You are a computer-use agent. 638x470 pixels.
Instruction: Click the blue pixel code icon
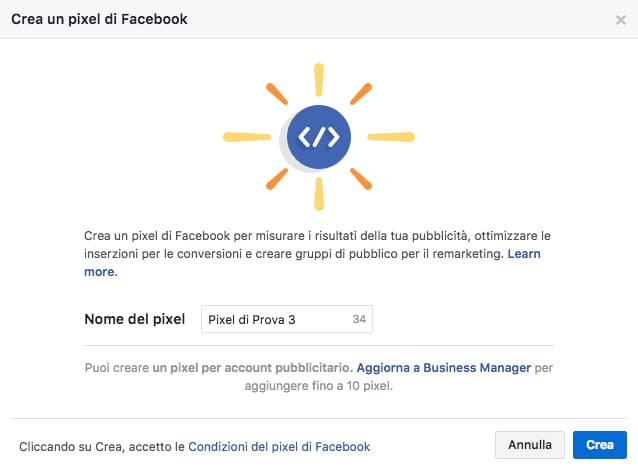[319, 137]
